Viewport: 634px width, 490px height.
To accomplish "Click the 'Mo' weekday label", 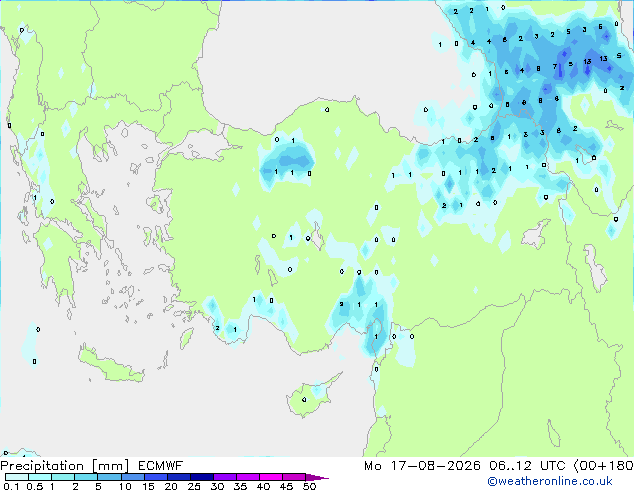I will 372,466.
